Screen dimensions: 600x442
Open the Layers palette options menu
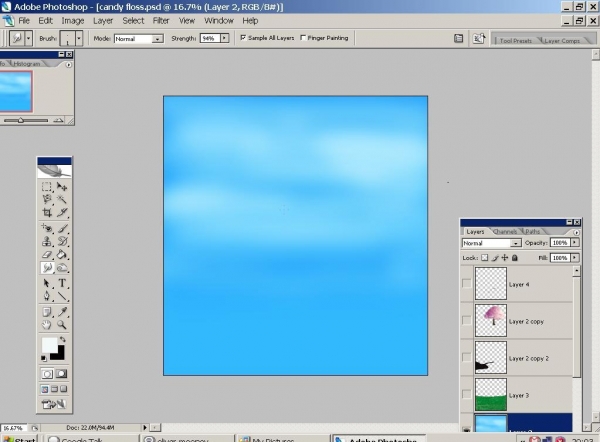coord(576,232)
